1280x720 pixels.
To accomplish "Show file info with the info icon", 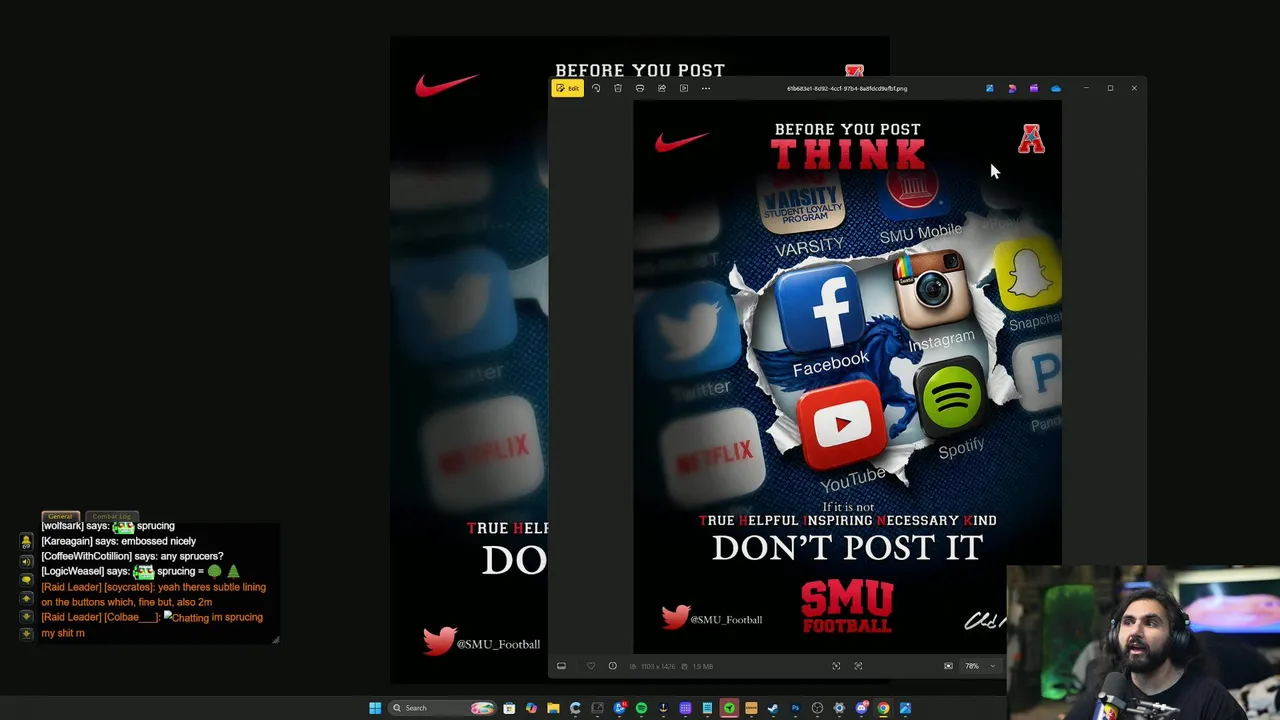I will point(613,666).
